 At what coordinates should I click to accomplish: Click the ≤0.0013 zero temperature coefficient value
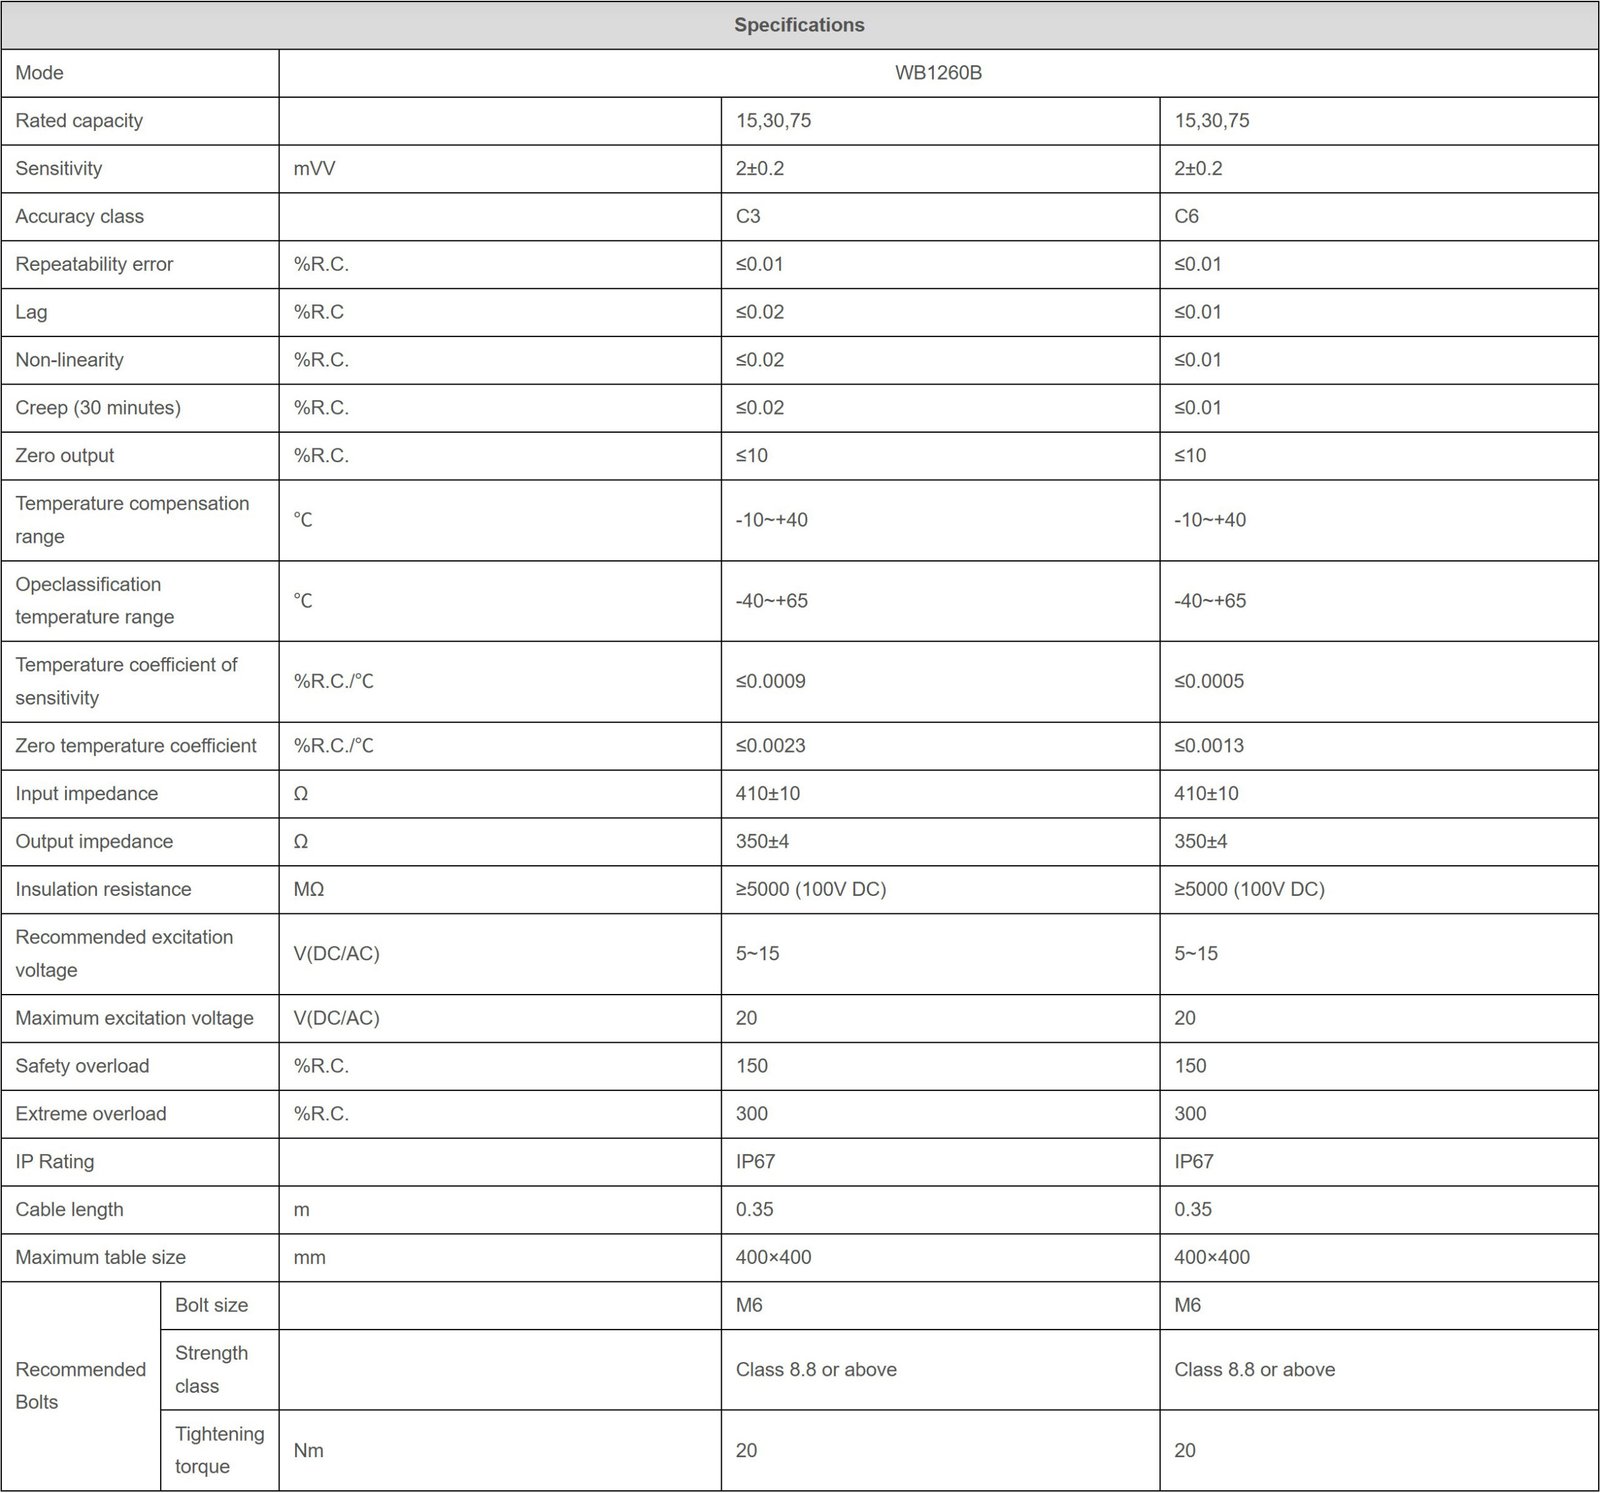tap(1209, 746)
